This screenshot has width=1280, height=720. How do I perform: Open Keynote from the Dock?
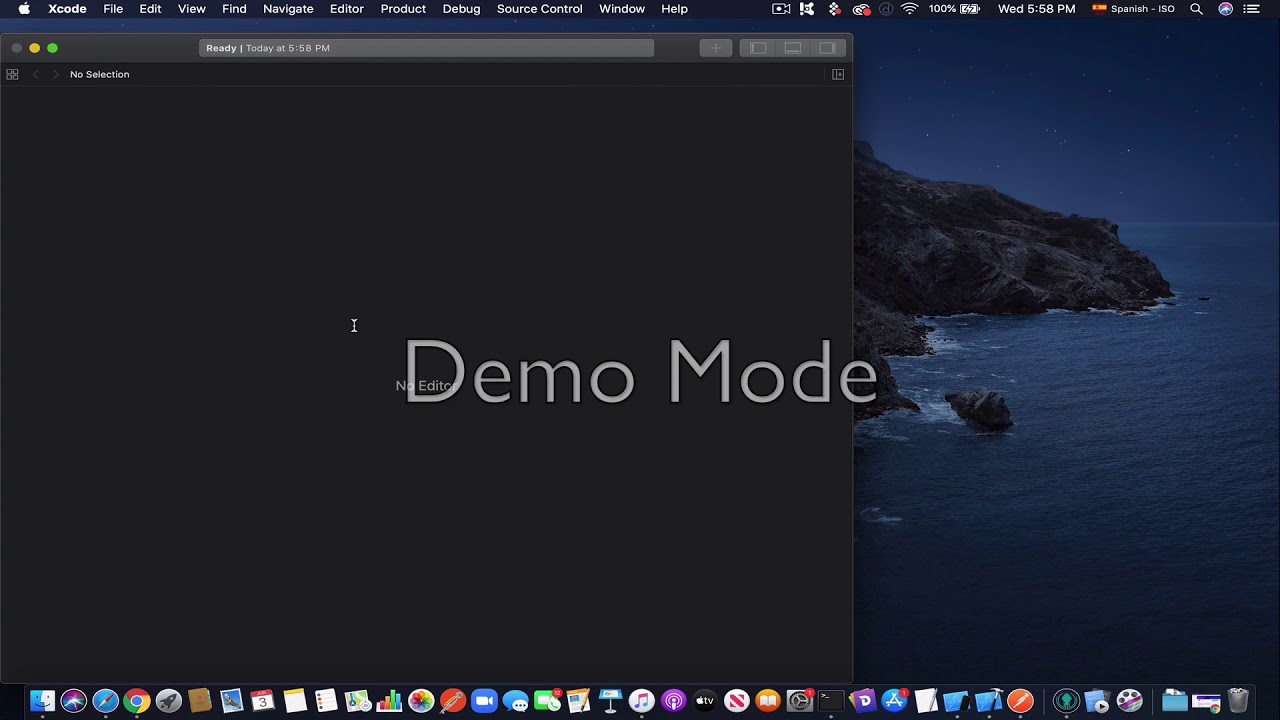(x=610, y=701)
